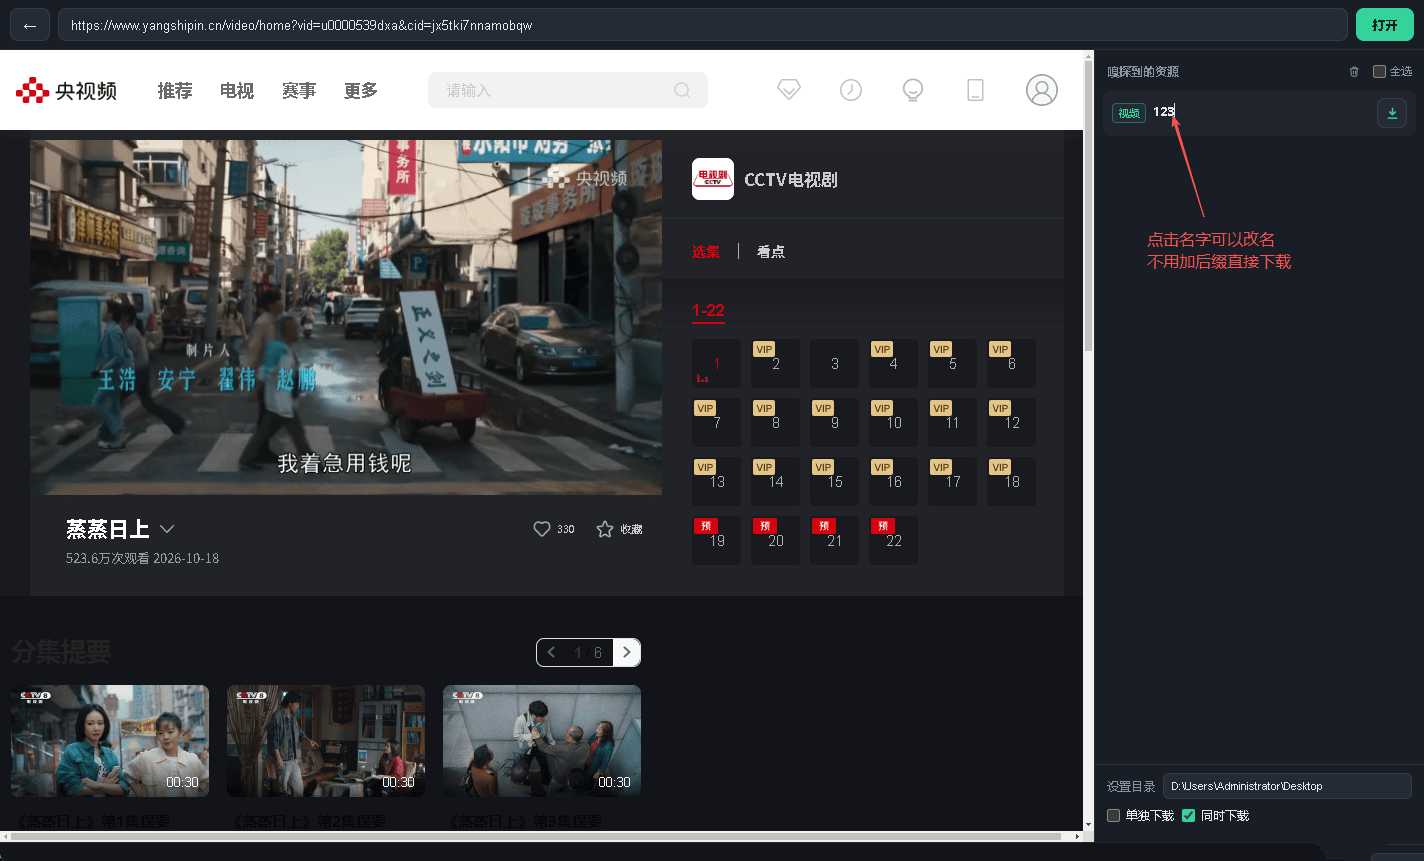Open the 推荐 menu
Image resolution: width=1424 pixels, height=861 pixels.
pos(175,91)
